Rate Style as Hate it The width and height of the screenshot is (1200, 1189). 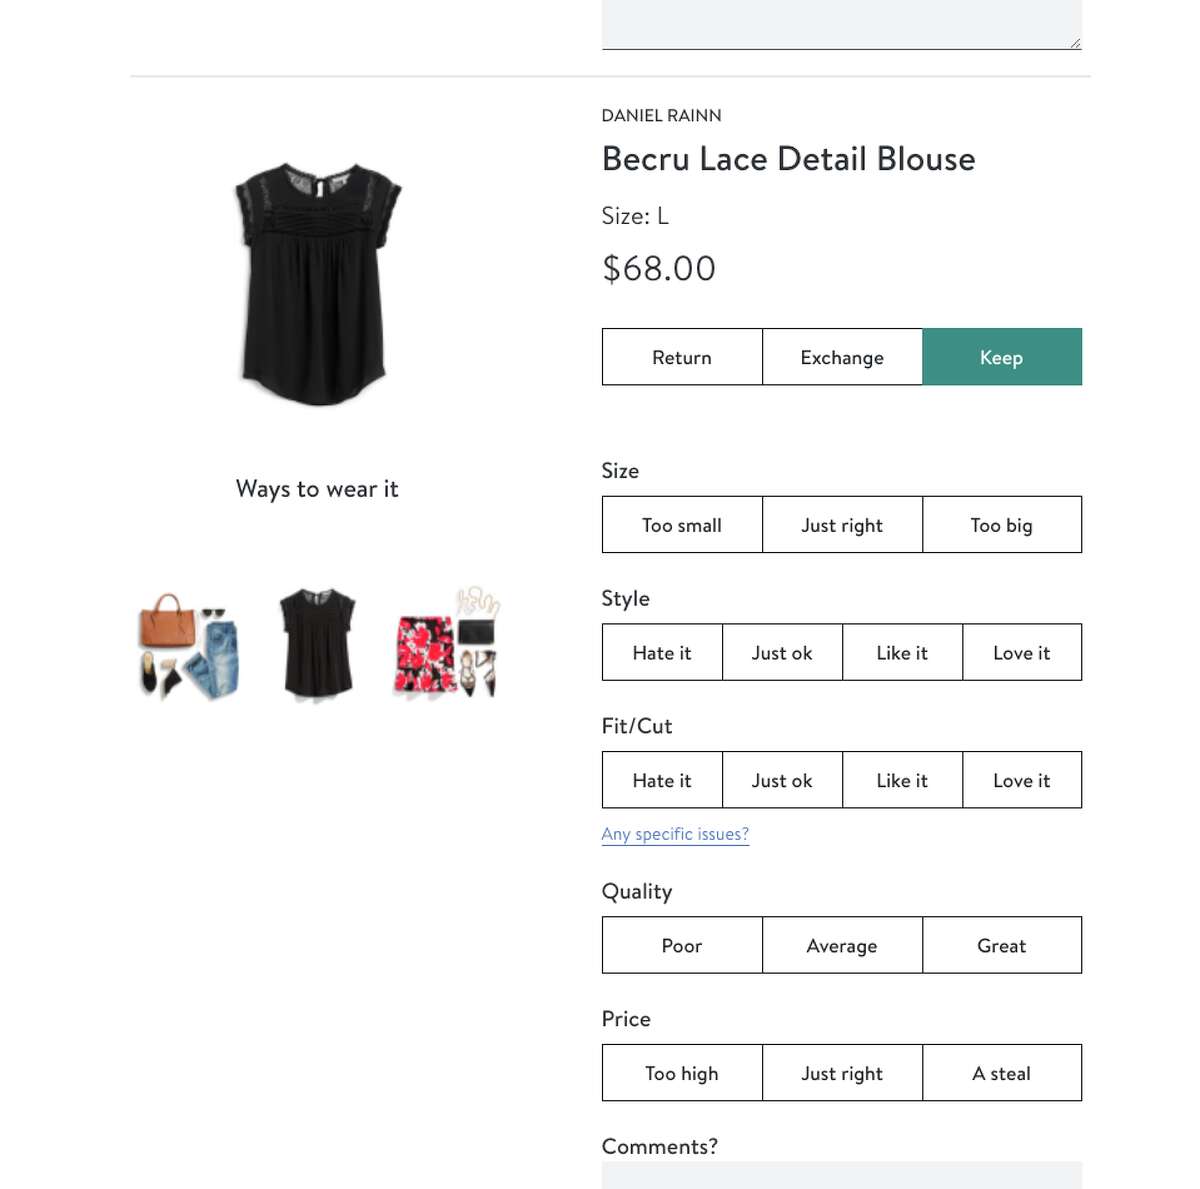(x=662, y=653)
